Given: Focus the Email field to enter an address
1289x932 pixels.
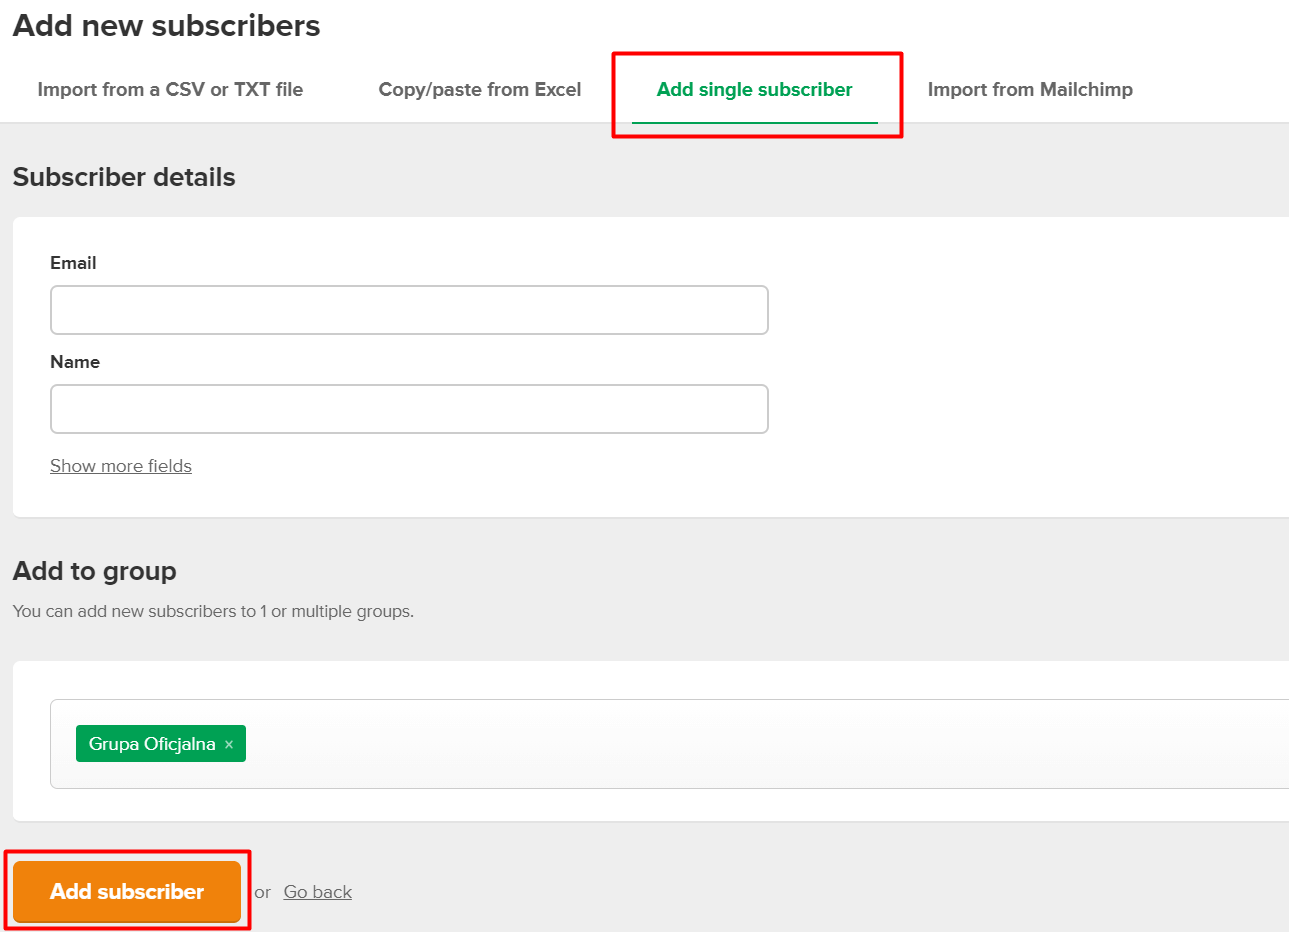Looking at the screenshot, I should coord(409,310).
